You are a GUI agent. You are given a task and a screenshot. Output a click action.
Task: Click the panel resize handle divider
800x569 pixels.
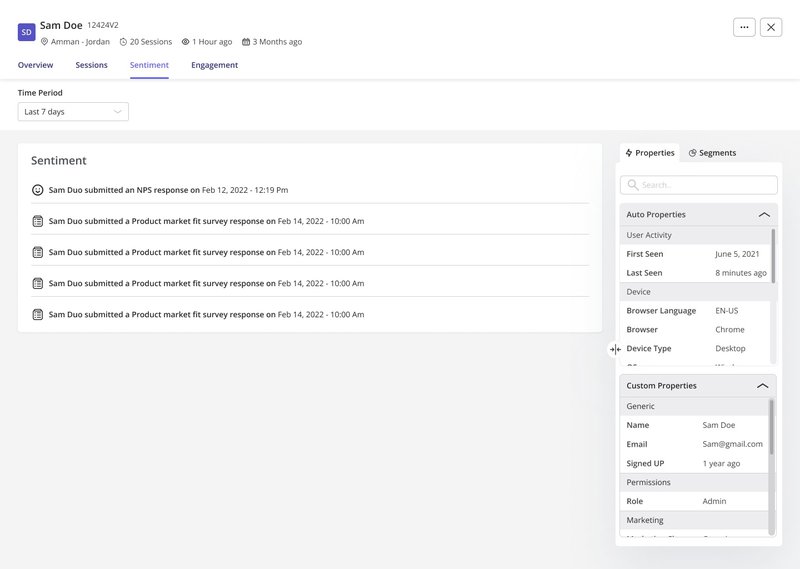pyautogui.click(x=615, y=349)
